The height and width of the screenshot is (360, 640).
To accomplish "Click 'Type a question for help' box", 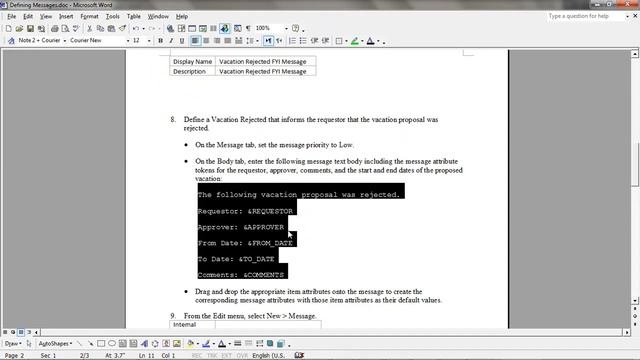I will pos(586,16).
